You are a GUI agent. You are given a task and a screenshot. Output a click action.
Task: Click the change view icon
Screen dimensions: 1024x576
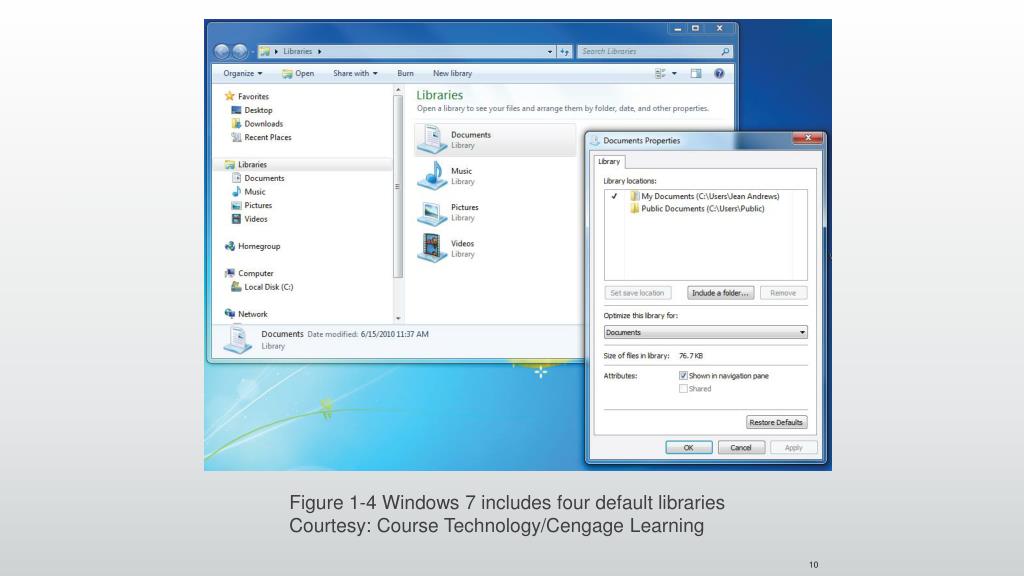(x=660, y=74)
